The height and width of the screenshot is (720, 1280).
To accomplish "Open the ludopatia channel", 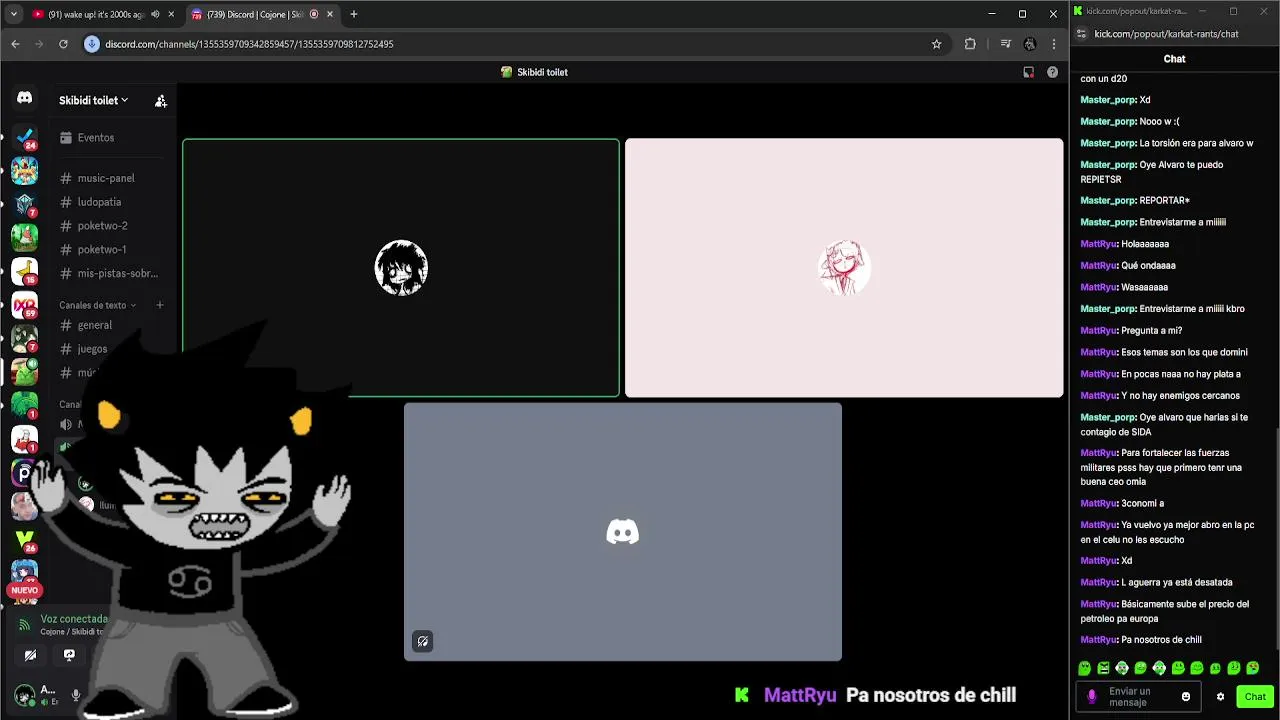I will 90,202.
